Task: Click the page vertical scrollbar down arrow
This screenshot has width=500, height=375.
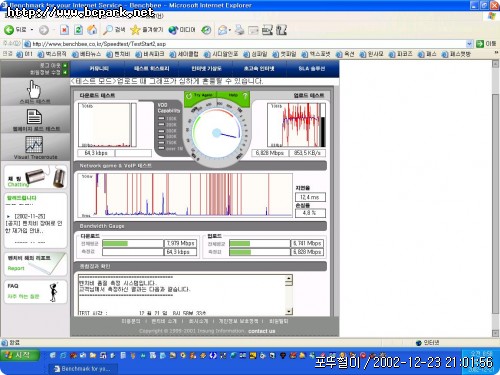Action: tap(495, 333)
